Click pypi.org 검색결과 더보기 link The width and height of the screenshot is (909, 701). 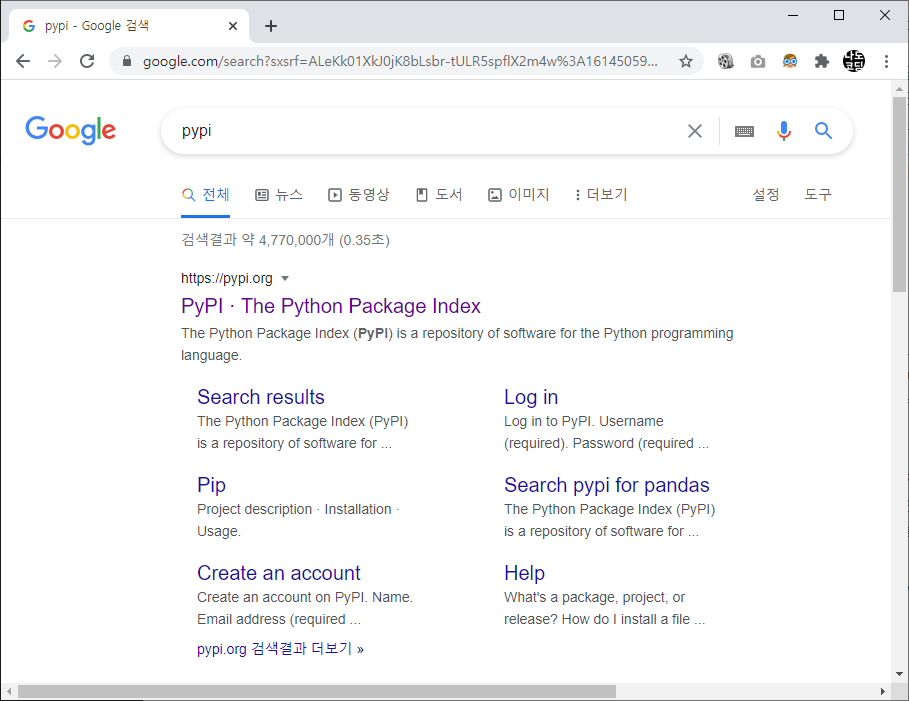click(x=281, y=649)
